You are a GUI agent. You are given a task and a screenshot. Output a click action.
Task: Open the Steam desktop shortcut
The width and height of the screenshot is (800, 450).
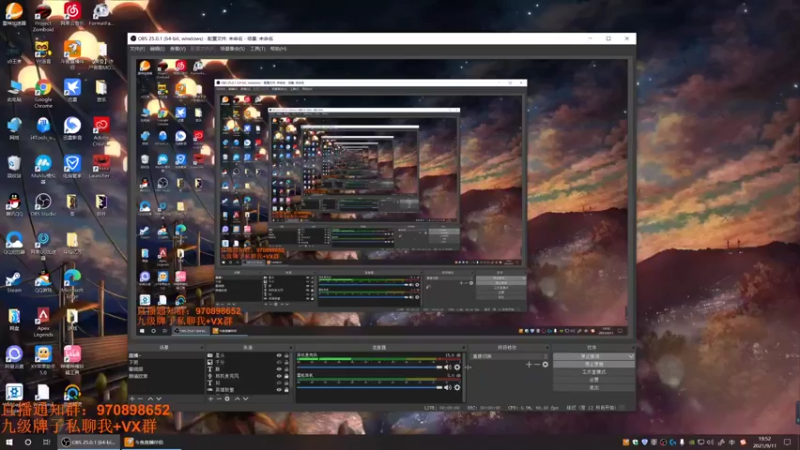coord(14,282)
